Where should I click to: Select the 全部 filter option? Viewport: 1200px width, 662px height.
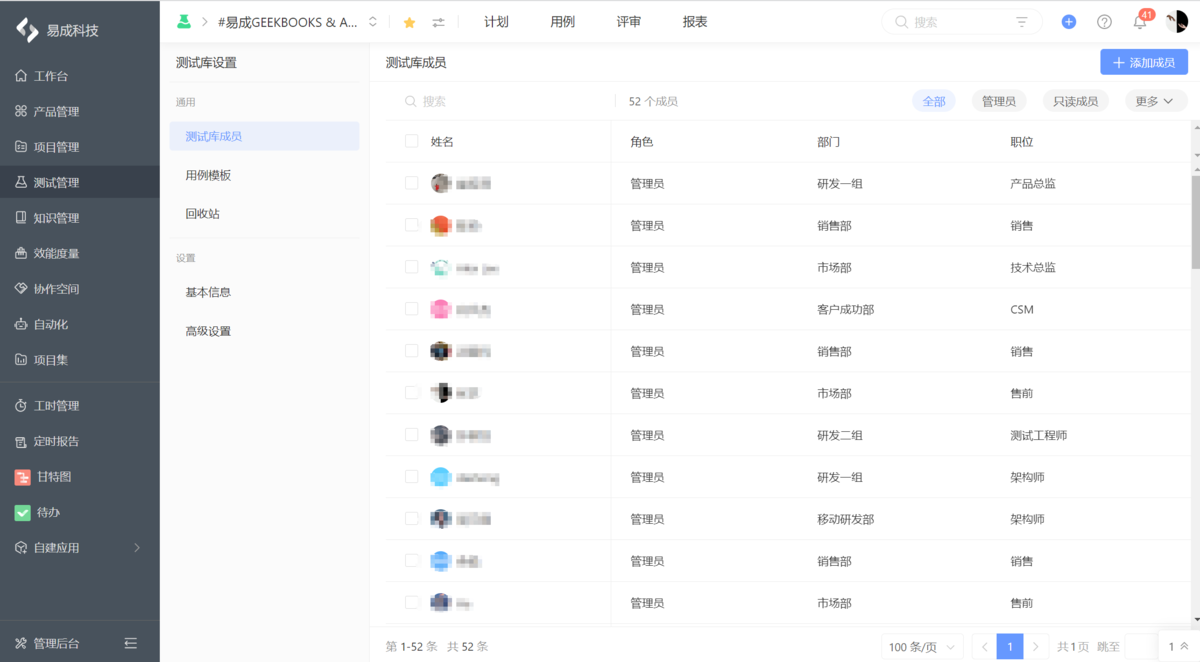(933, 101)
